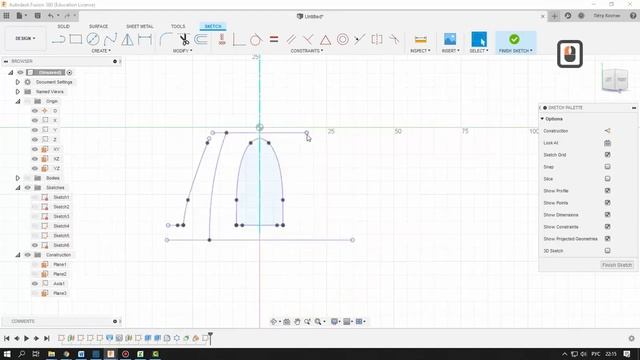
Task: Click the green Finish Sketch checkmark
Action: 514,39
